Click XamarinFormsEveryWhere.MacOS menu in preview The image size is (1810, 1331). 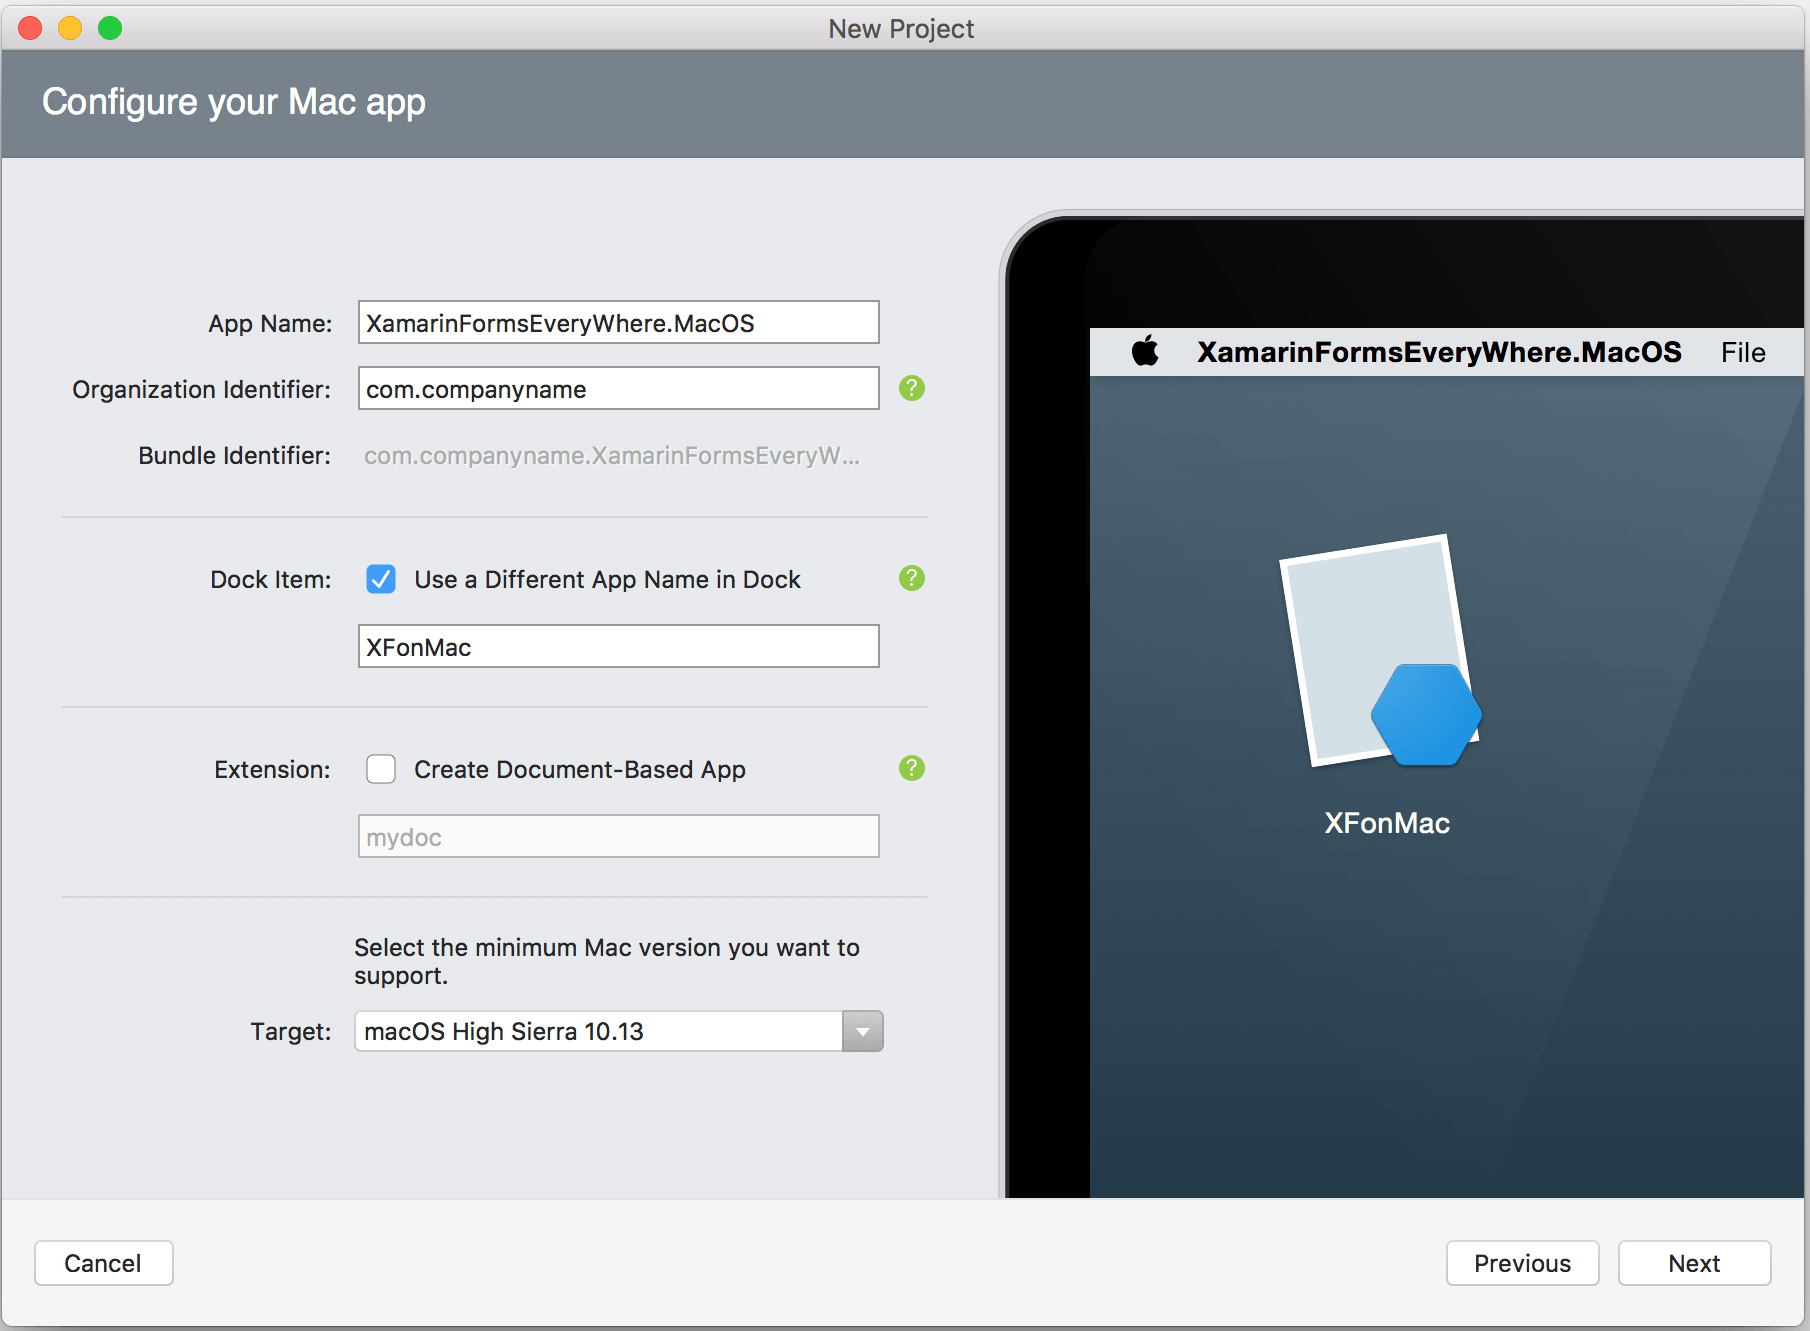click(x=1439, y=352)
